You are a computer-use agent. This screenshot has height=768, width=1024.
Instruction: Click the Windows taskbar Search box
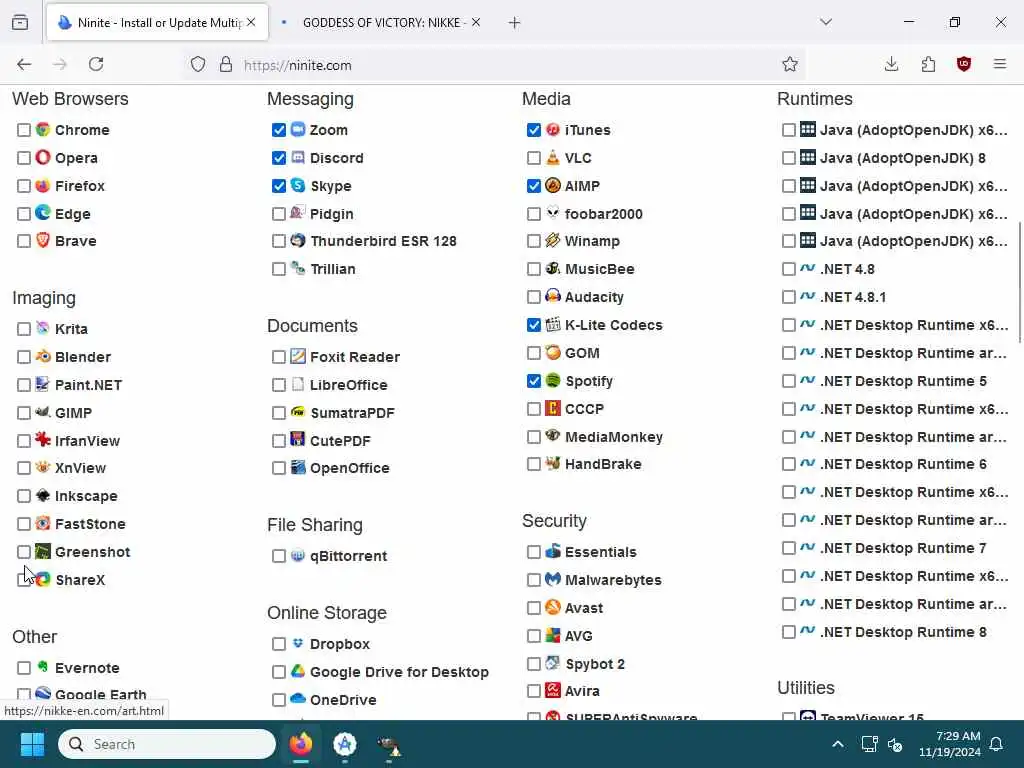pos(167,744)
